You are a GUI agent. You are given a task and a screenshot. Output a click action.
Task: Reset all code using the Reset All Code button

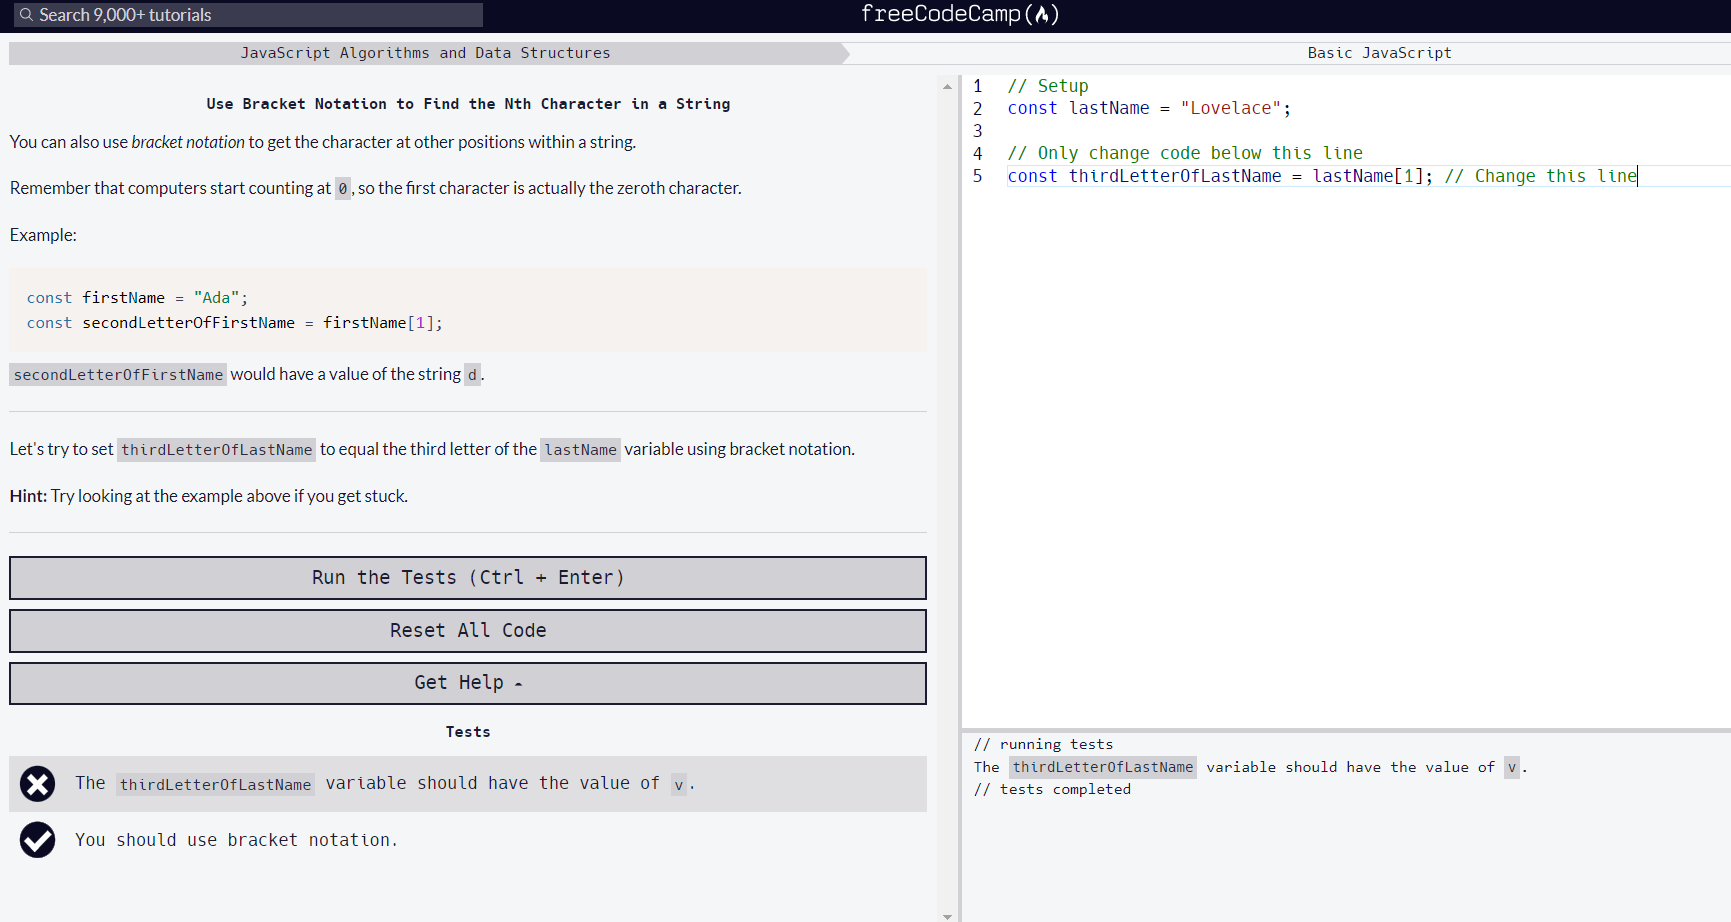[x=467, y=630]
